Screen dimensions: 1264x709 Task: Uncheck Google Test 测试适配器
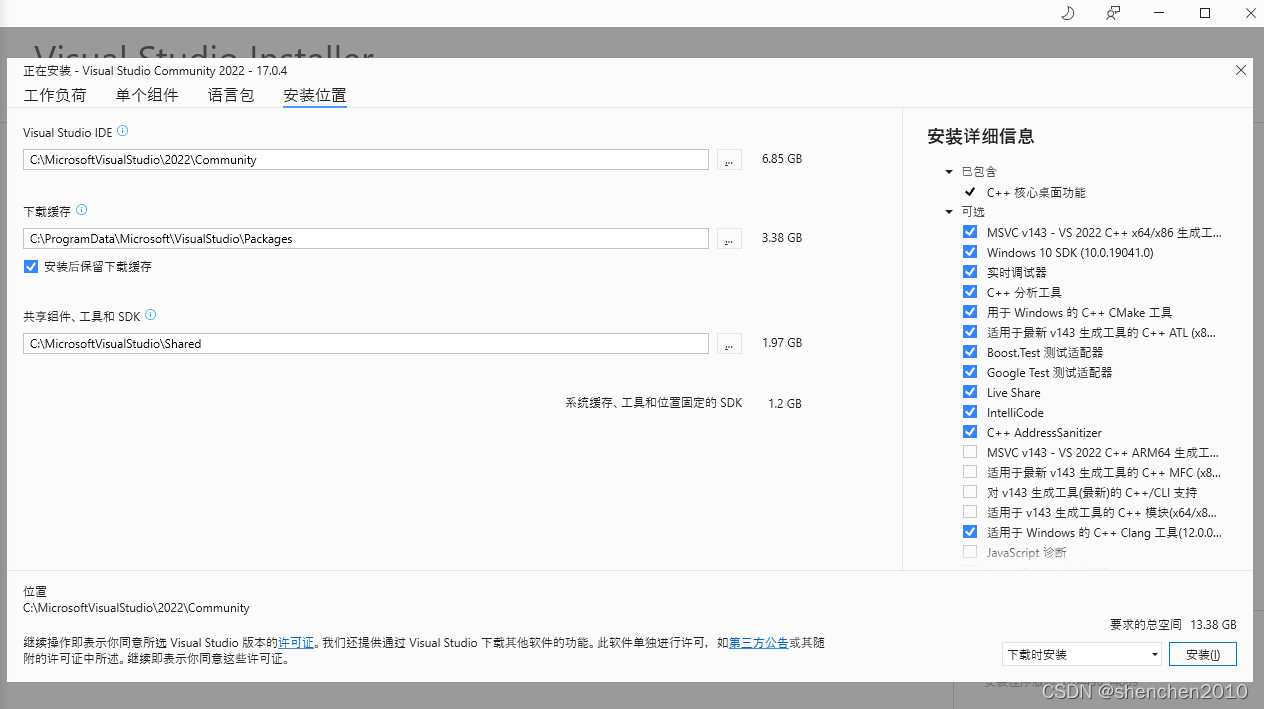click(970, 372)
